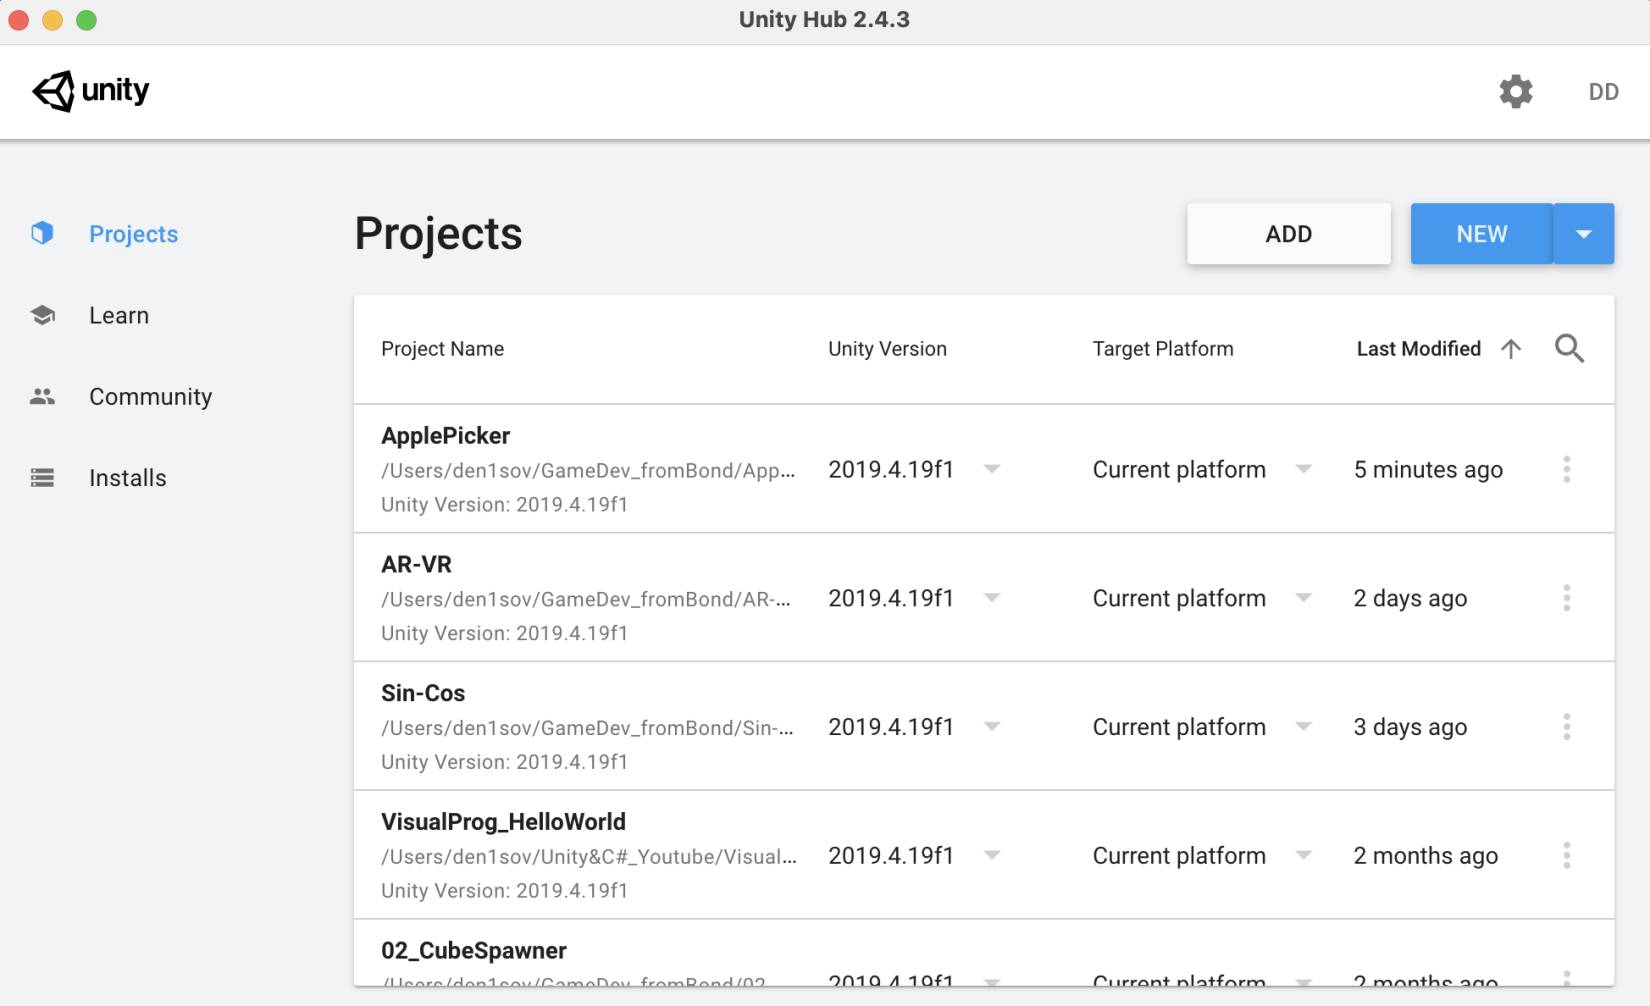Click 'Current platform' value for AR-VR
This screenshot has height=1006, width=1650.
1179,598
